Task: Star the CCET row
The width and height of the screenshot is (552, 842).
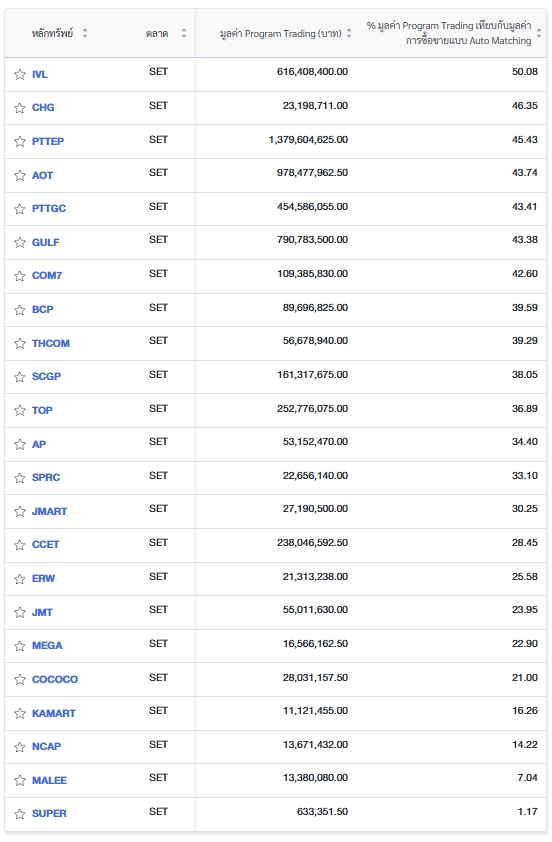Action: point(20,545)
